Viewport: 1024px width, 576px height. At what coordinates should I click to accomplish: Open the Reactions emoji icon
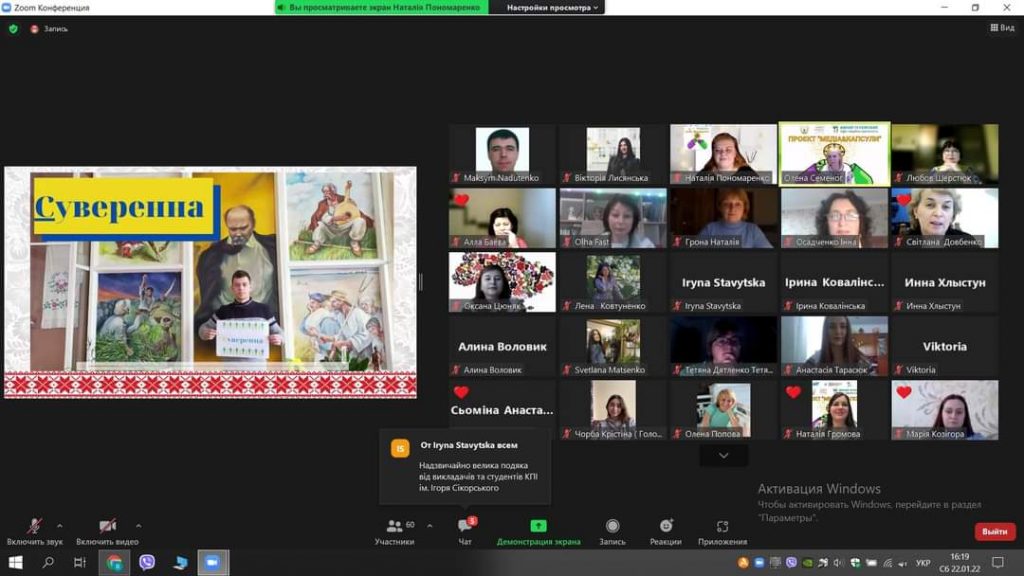click(x=665, y=526)
